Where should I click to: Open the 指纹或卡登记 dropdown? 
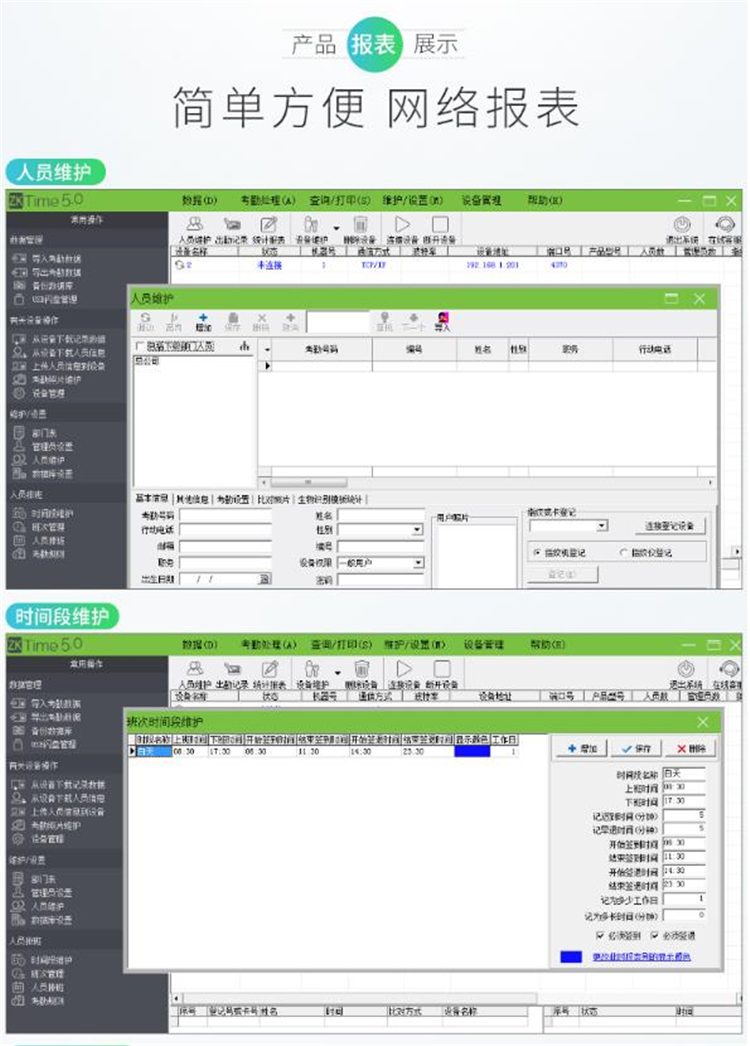point(601,525)
